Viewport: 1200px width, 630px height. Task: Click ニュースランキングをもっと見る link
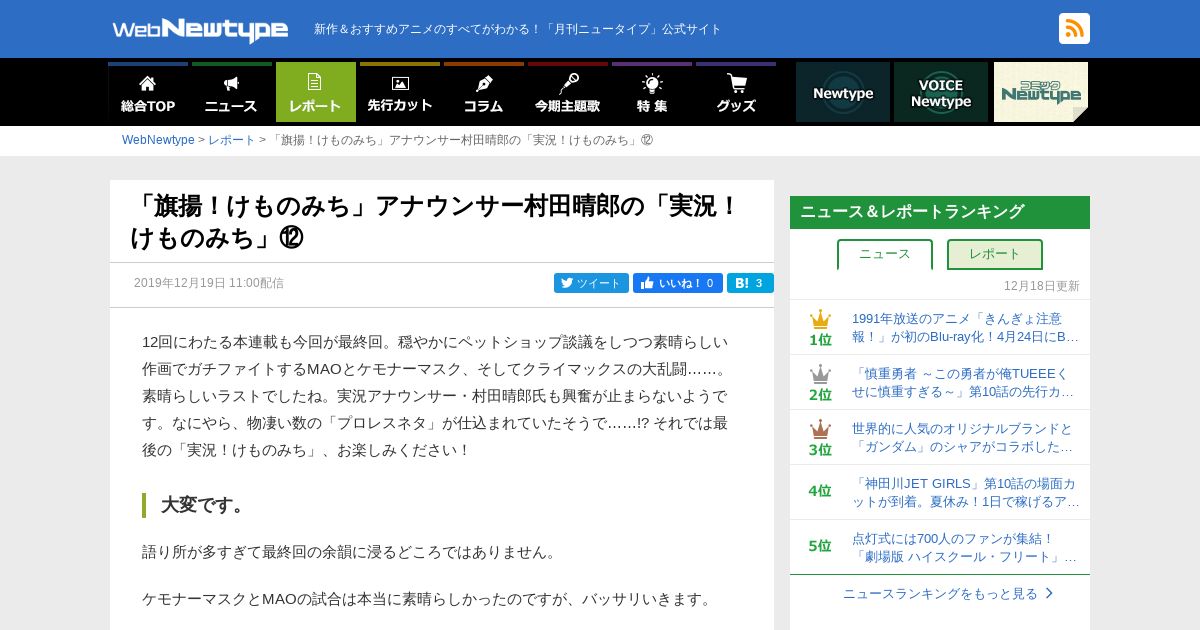(x=940, y=594)
